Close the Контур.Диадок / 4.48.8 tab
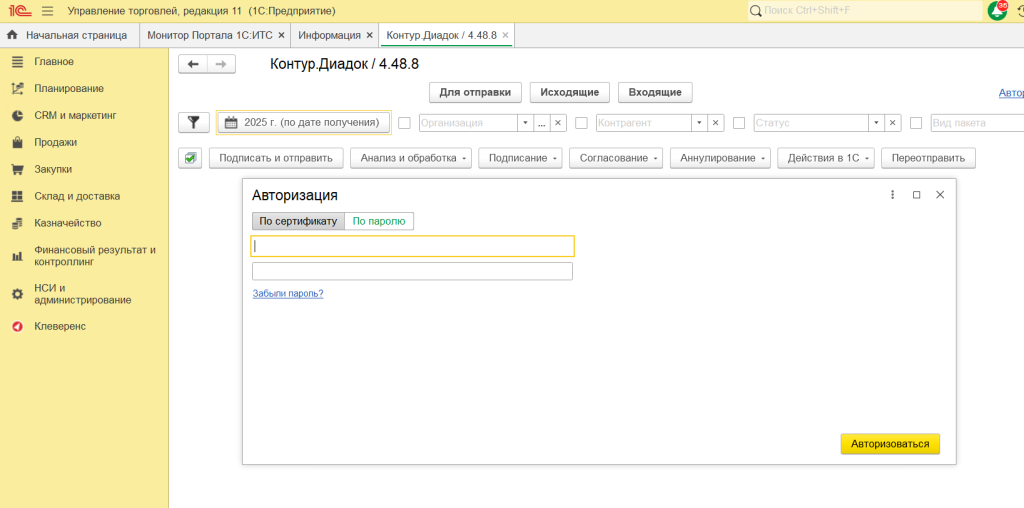 click(505, 35)
